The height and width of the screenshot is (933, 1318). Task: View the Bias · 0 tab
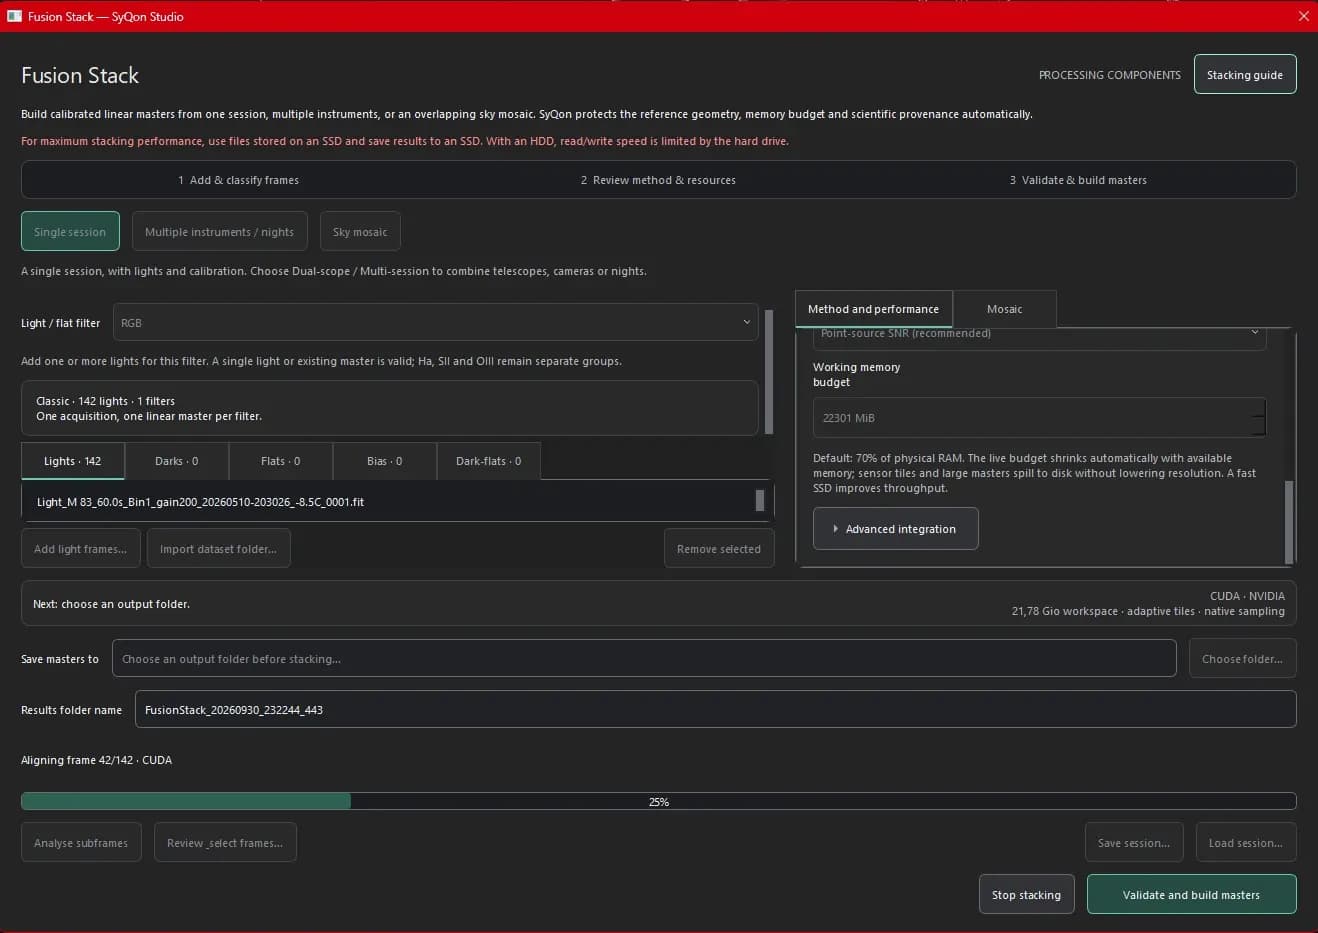pos(385,461)
